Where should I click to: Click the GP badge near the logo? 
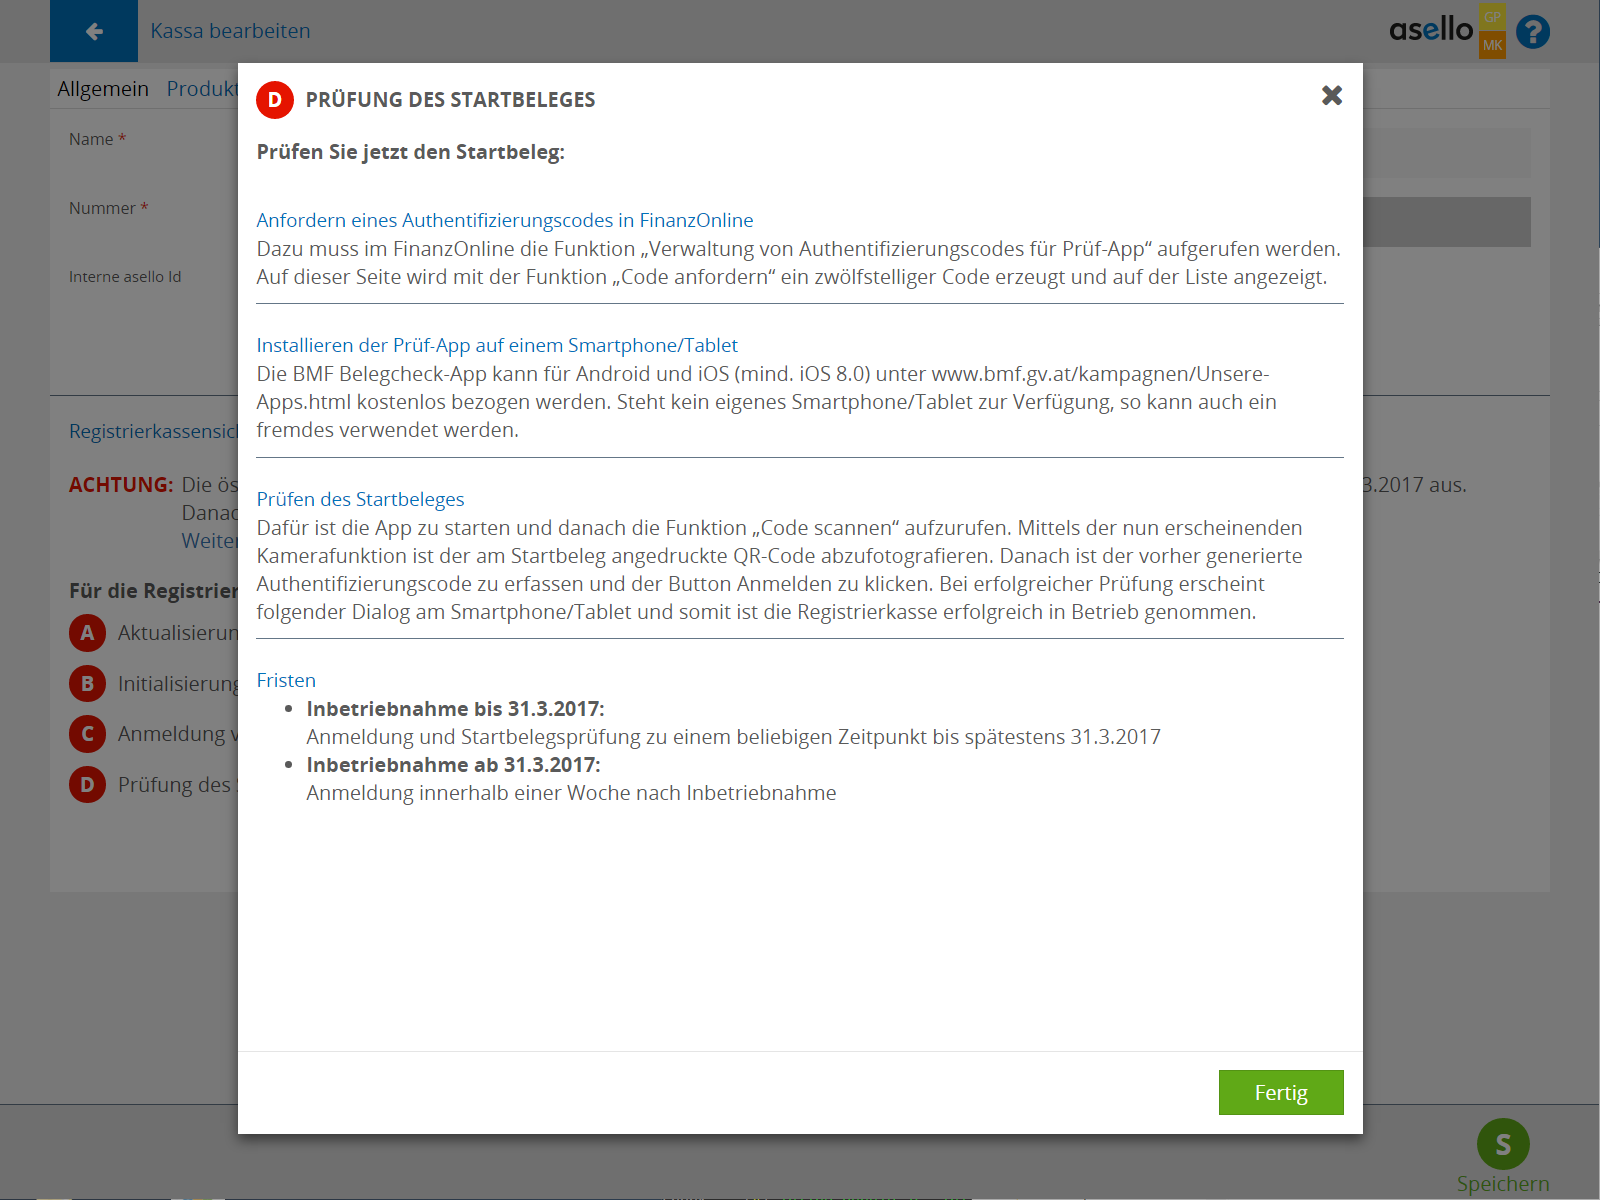pos(1492,17)
